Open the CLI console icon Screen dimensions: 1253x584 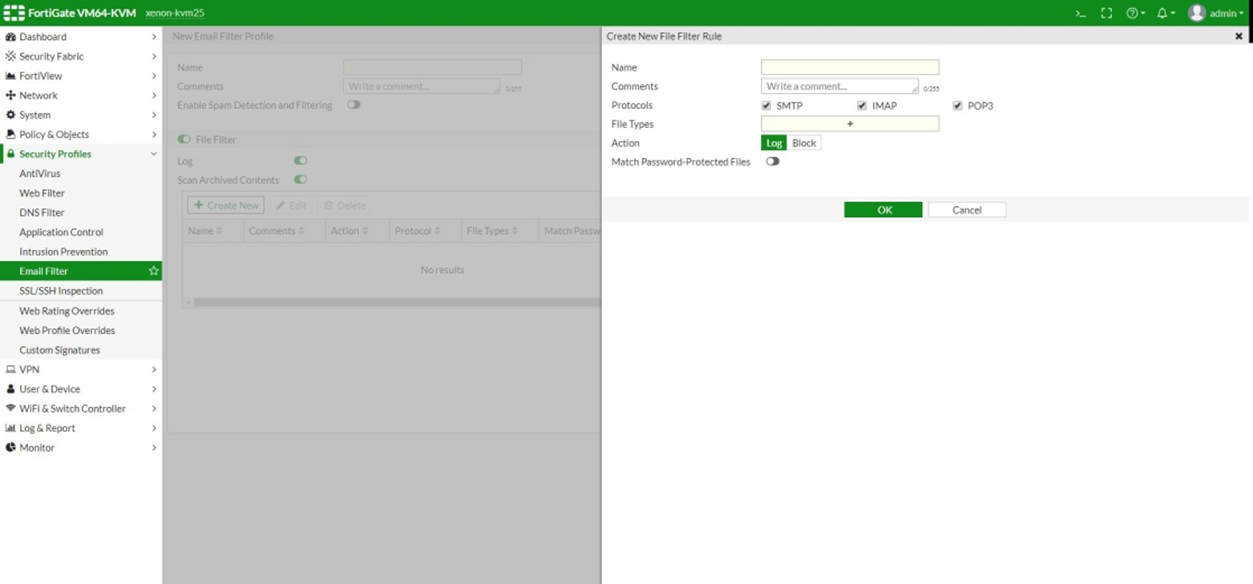click(1080, 13)
